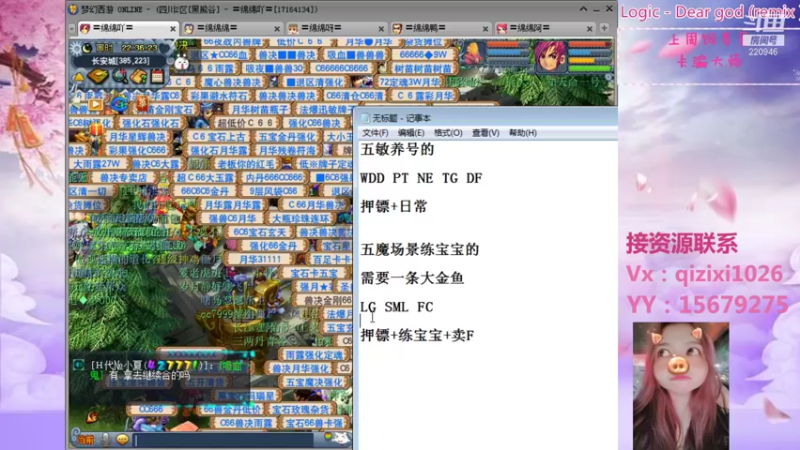Click the 房间号 room number badge
Image resolution: width=800 pixels, height=450 pixels.
pos(763,40)
